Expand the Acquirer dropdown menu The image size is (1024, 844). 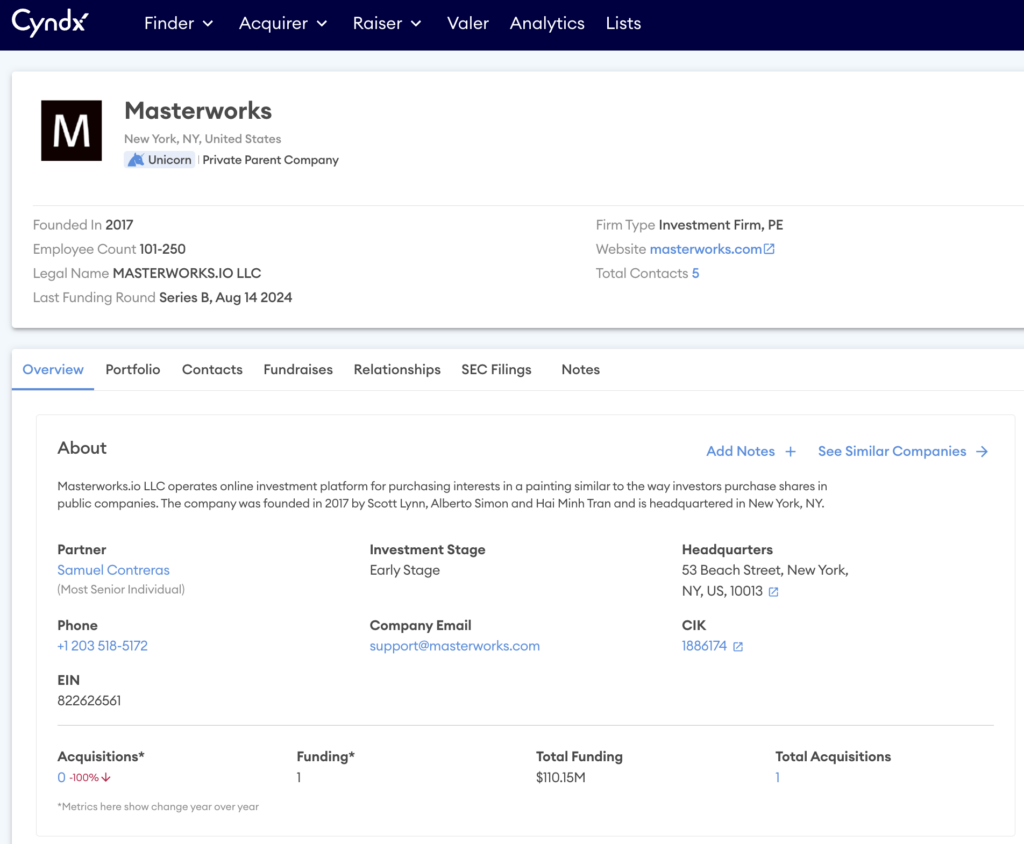(283, 24)
